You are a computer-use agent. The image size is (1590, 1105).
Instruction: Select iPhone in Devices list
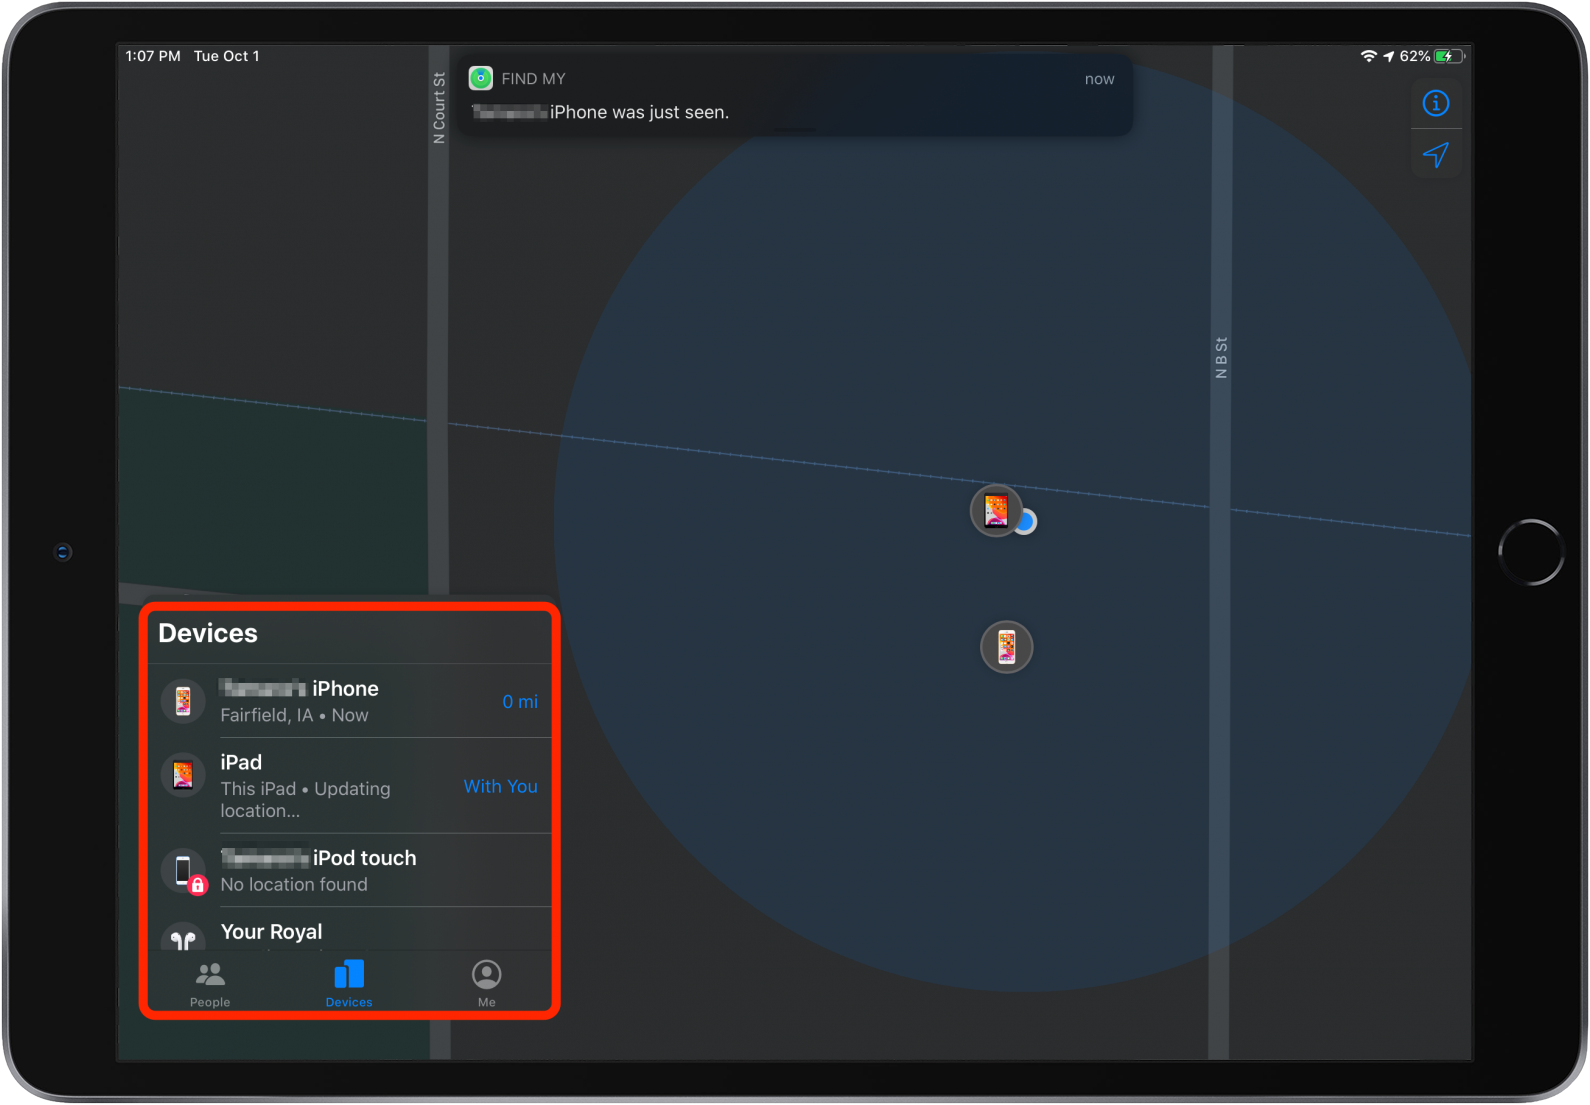[x=350, y=701]
